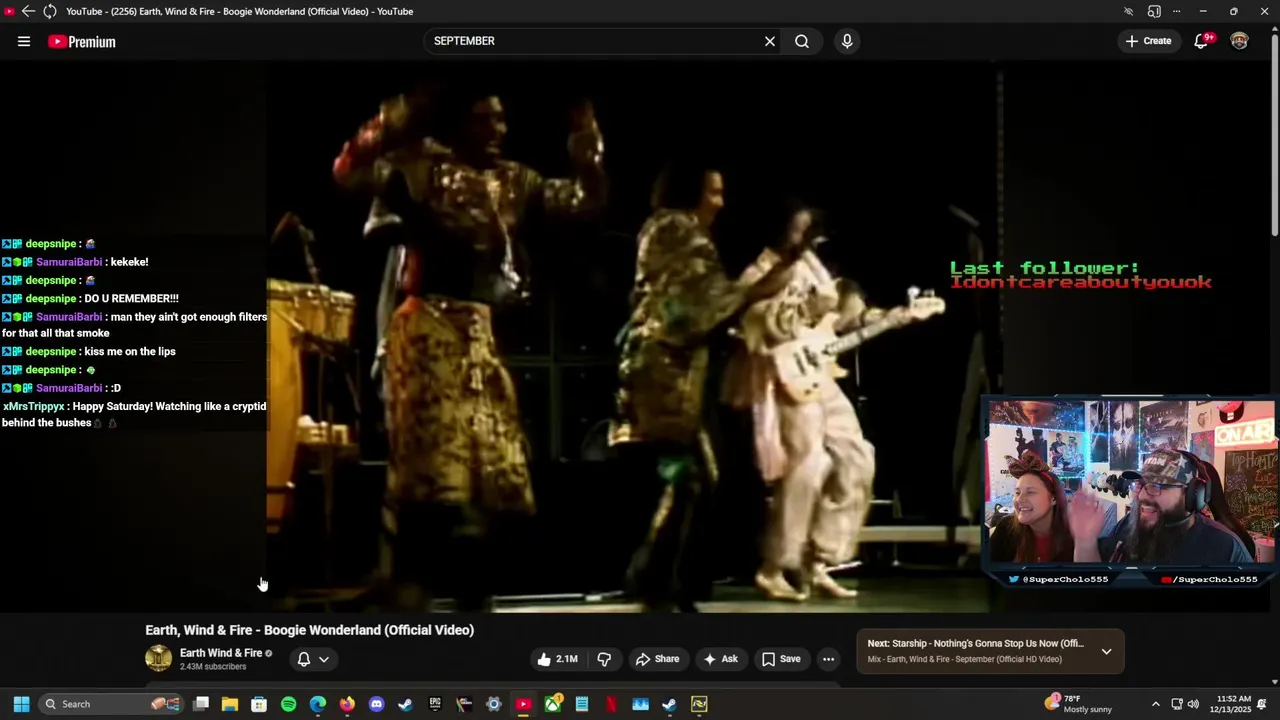Click the search magnifier button
The width and height of the screenshot is (1280, 720).
click(802, 41)
